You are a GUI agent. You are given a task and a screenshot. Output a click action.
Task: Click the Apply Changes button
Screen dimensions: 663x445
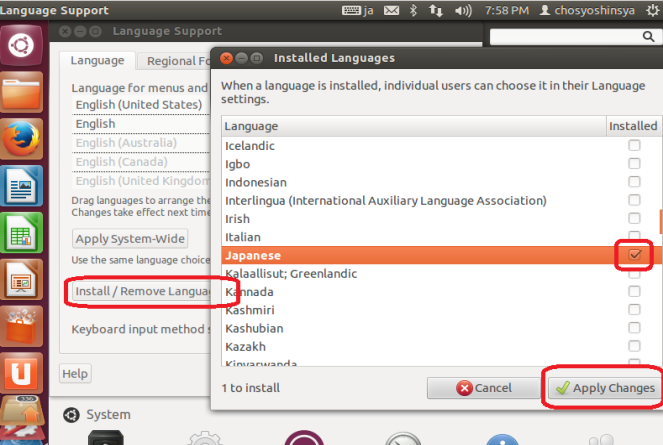click(x=604, y=388)
